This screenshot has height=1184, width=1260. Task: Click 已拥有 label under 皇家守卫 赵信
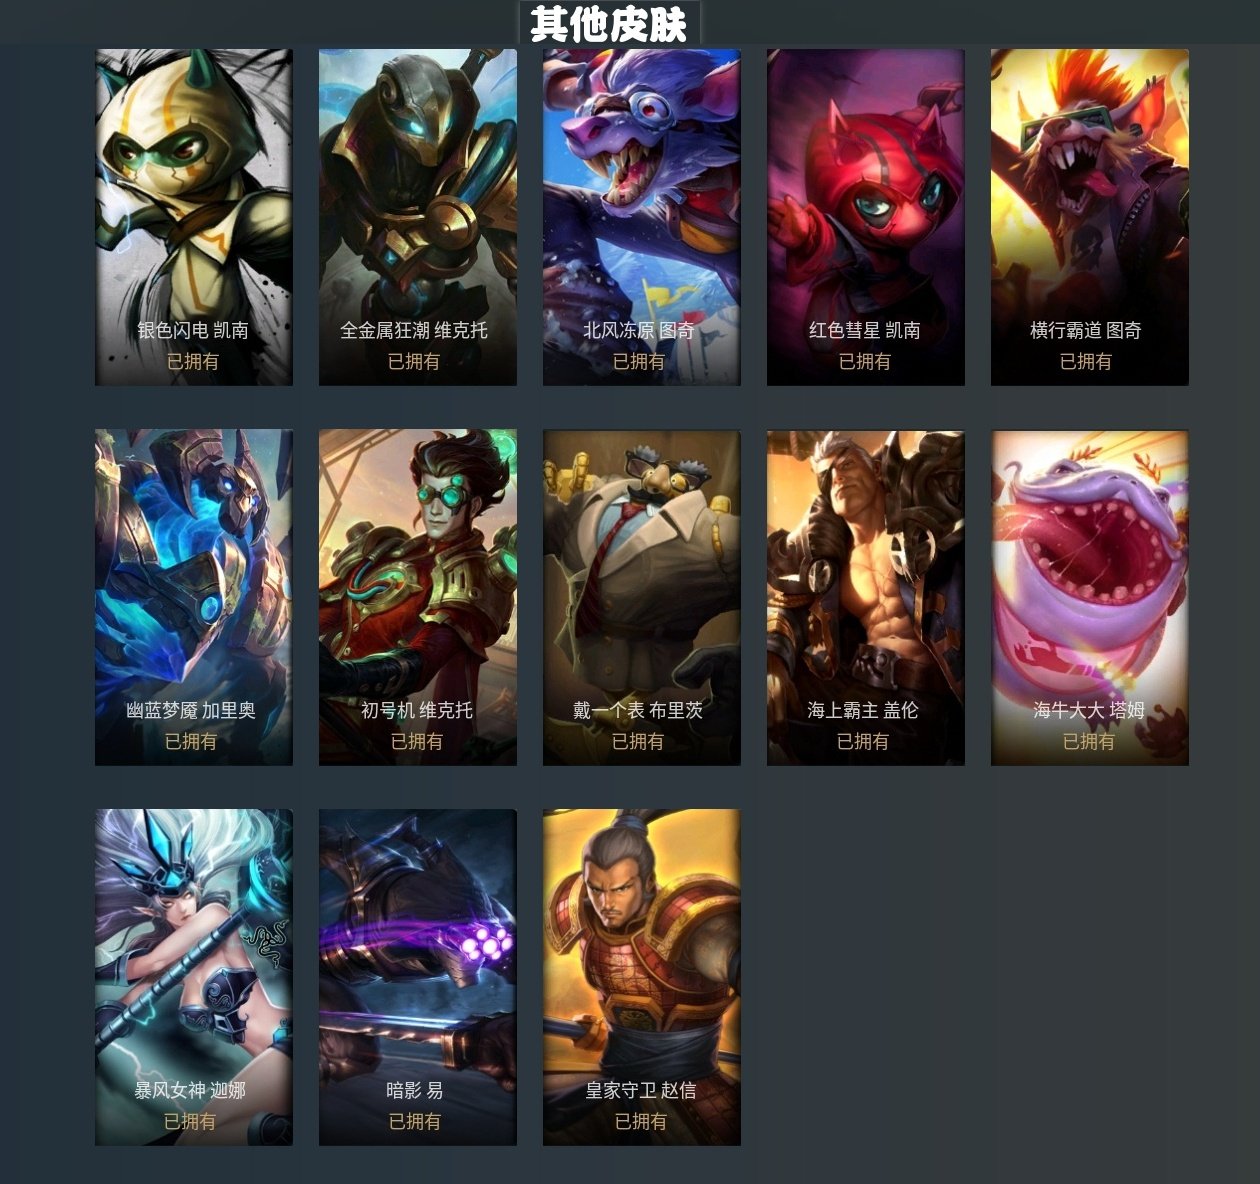641,1121
